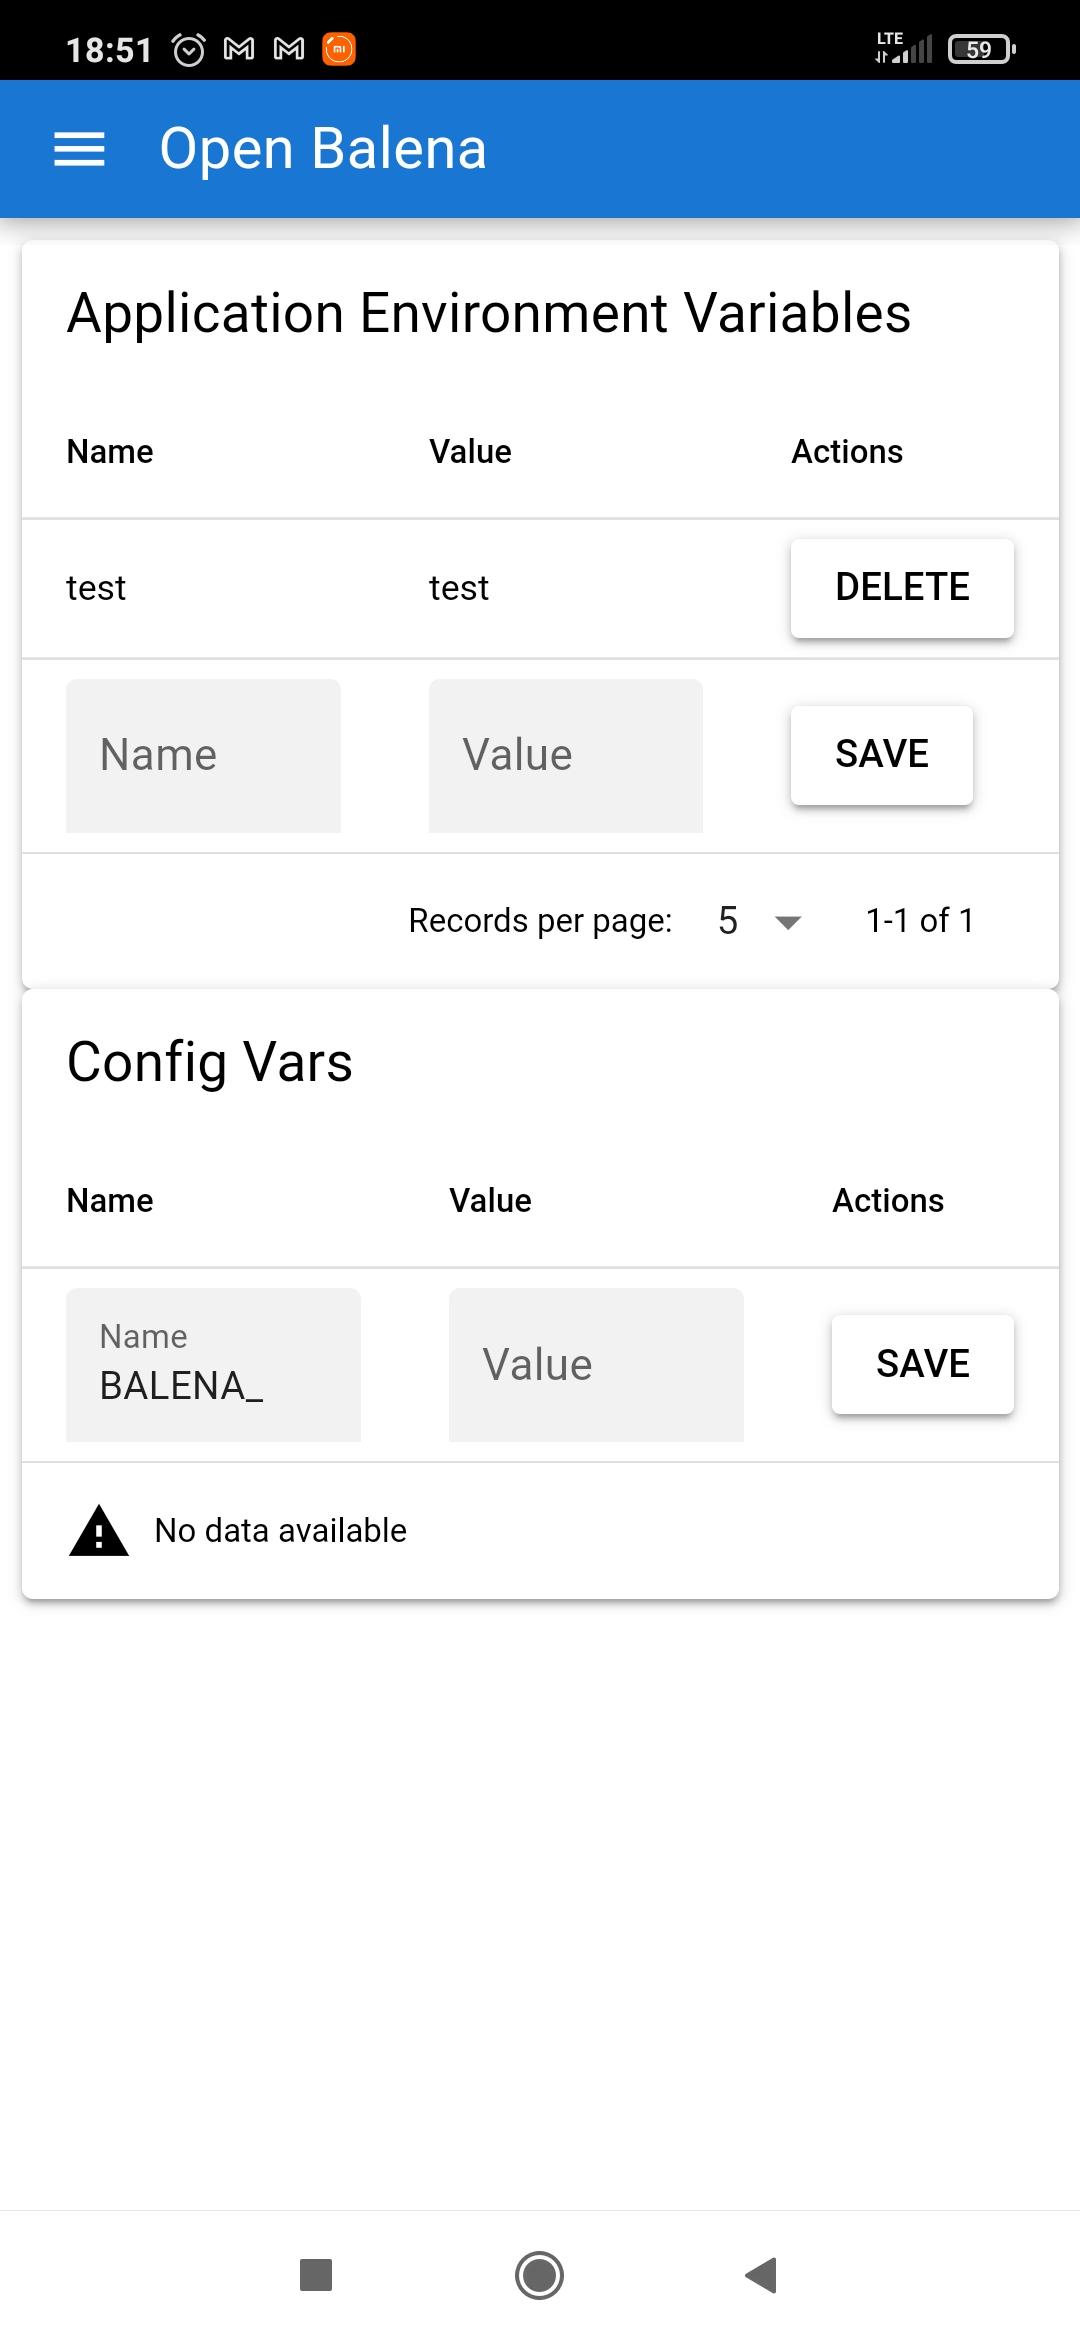Image resolution: width=1080 pixels, height=2340 pixels.
Task: Tap the Android recent apps square button
Action: (x=316, y=2275)
